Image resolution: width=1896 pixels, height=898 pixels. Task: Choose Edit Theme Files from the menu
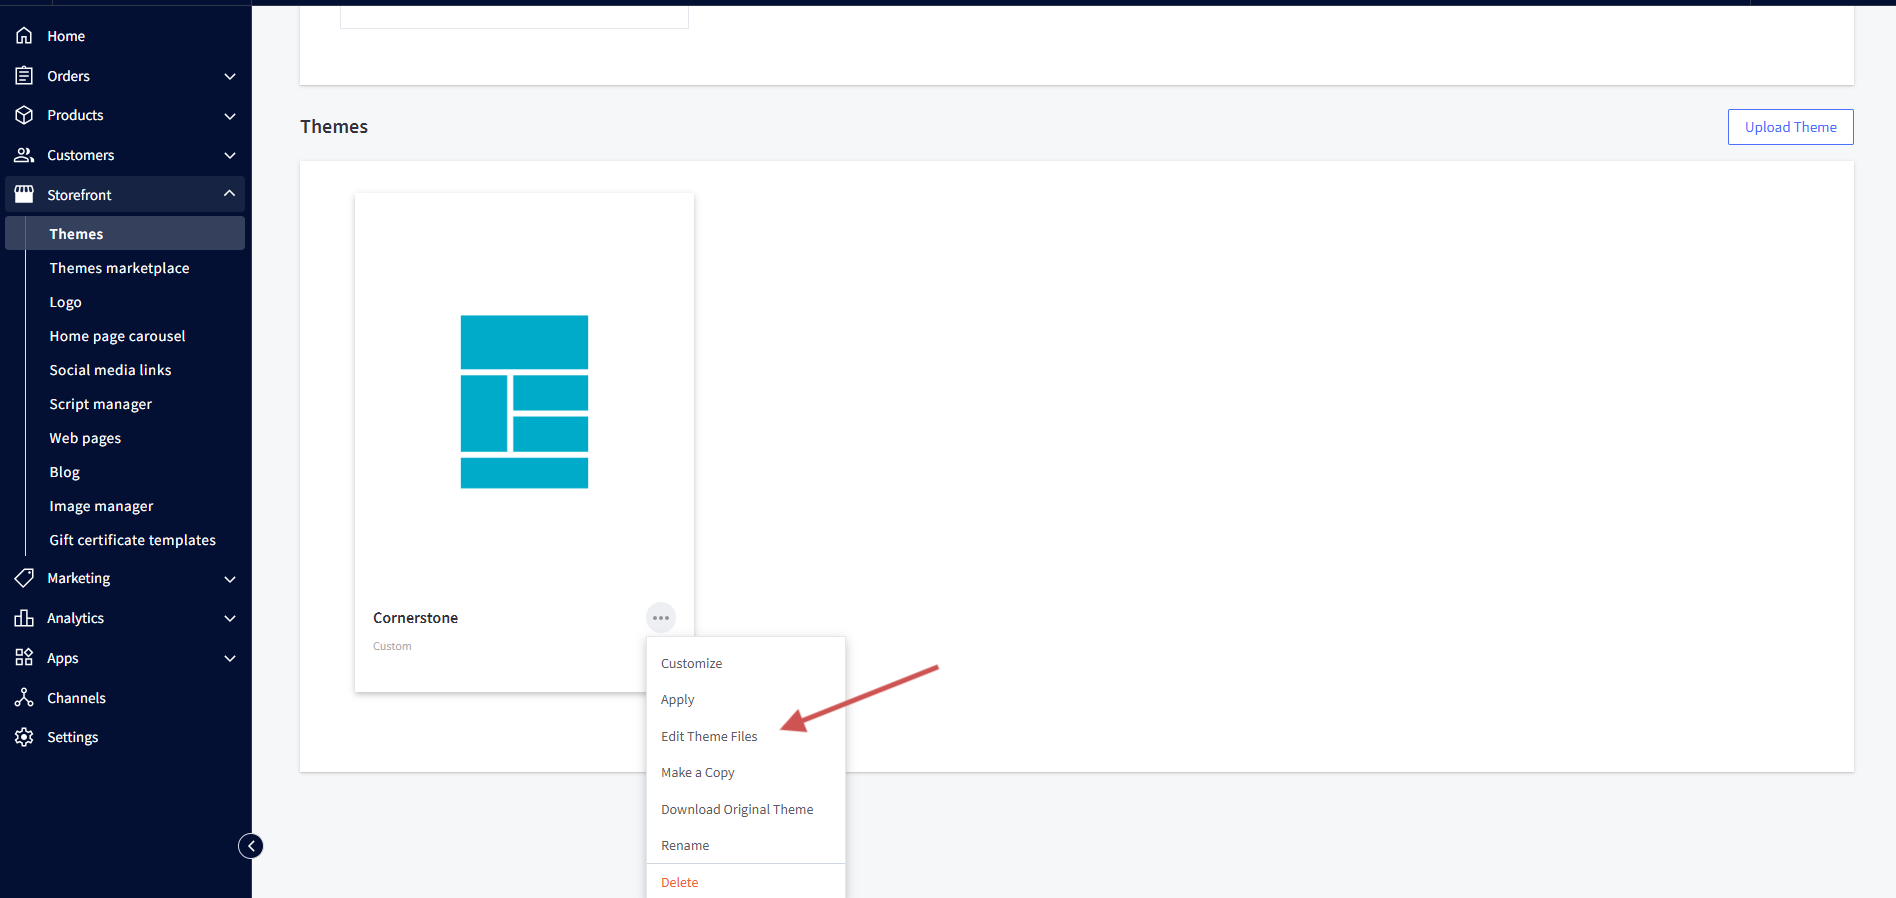[709, 737]
